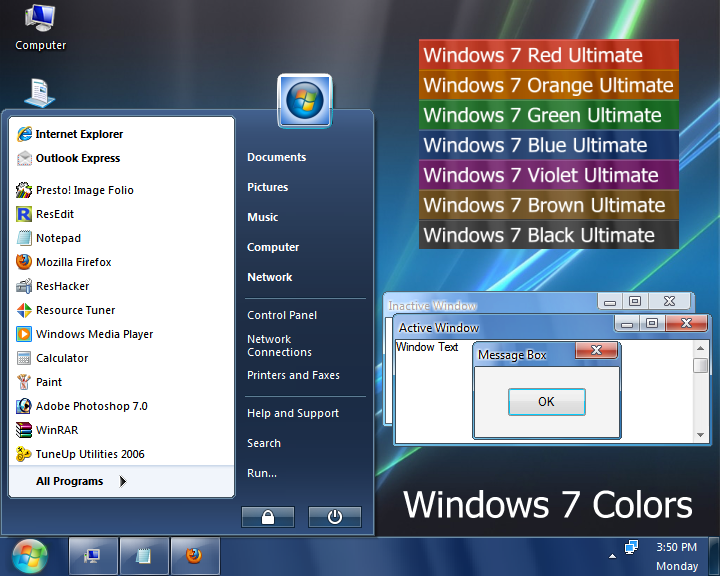The height and width of the screenshot is (576, 720).
Task: Select the Windows 7 Red Ultimate swatch
Action: (549, 55)
